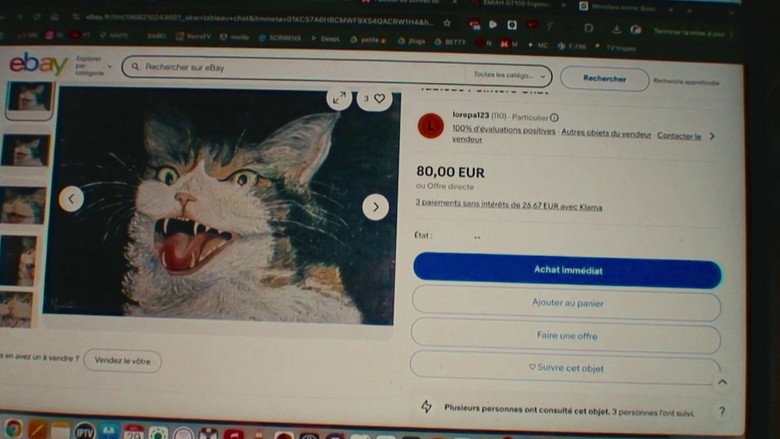Click the heart favorite icon showing 3

coord(374,99)
